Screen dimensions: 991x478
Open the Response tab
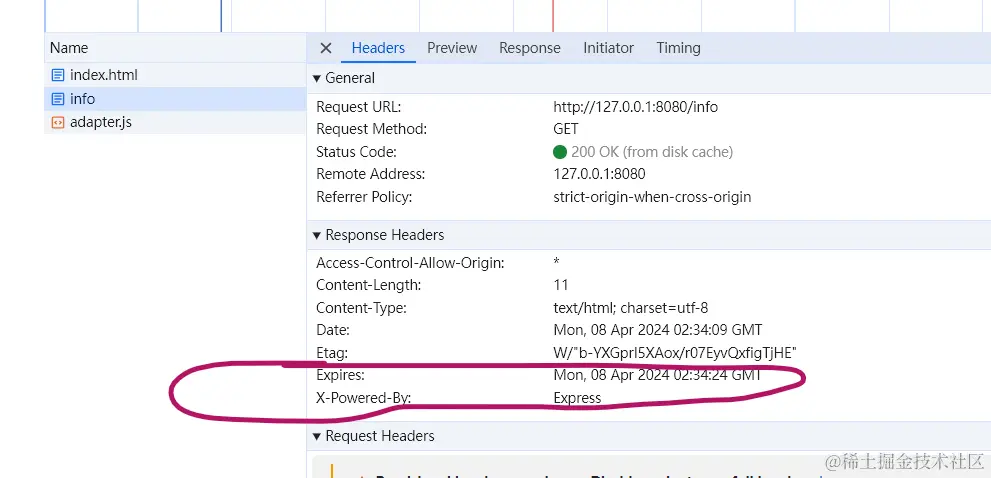click(x=530, y=48)
